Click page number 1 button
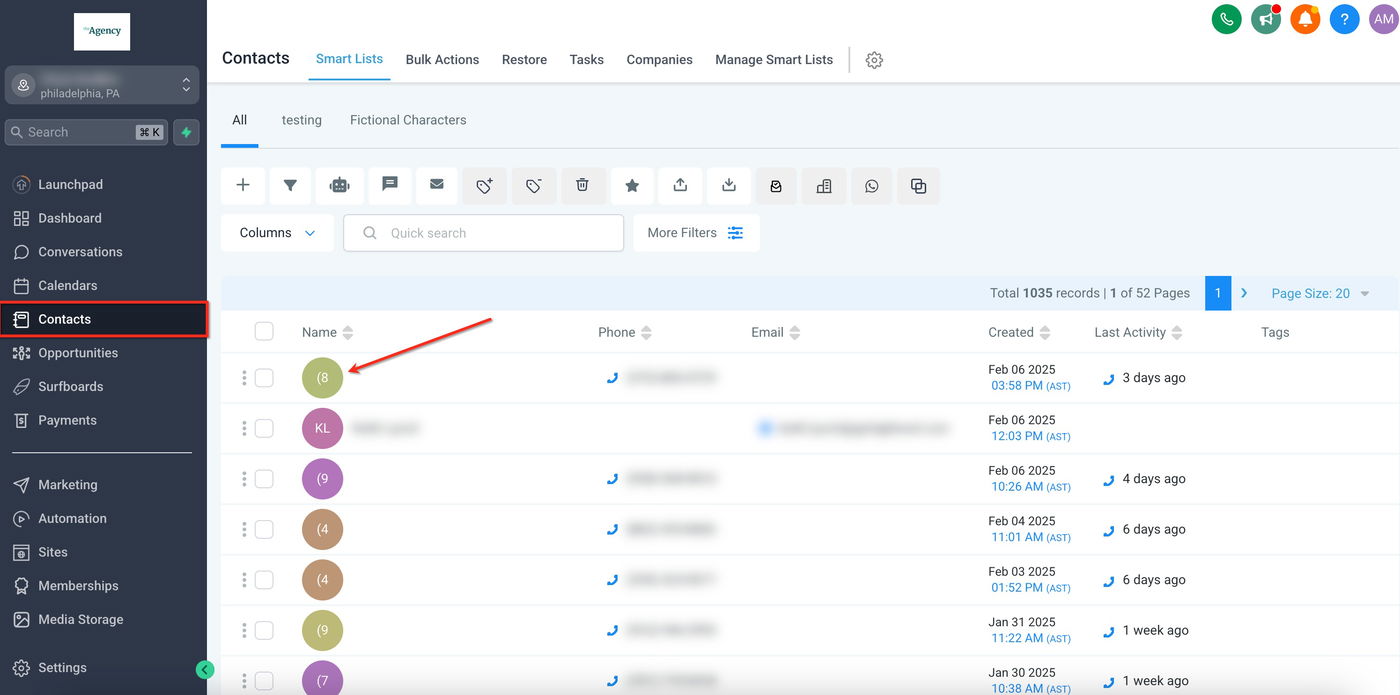 pos(1218,293)
